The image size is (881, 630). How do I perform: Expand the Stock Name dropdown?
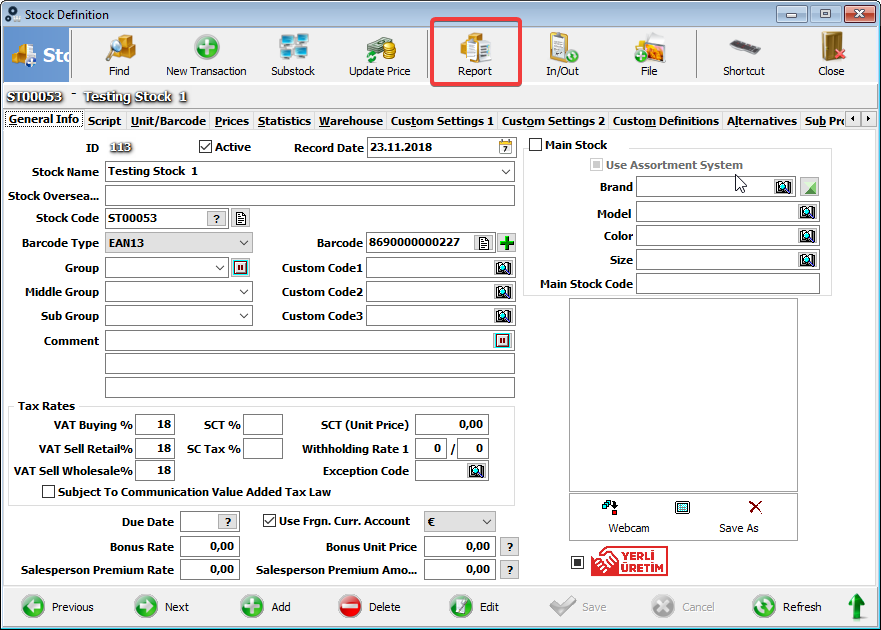(506, 171)
